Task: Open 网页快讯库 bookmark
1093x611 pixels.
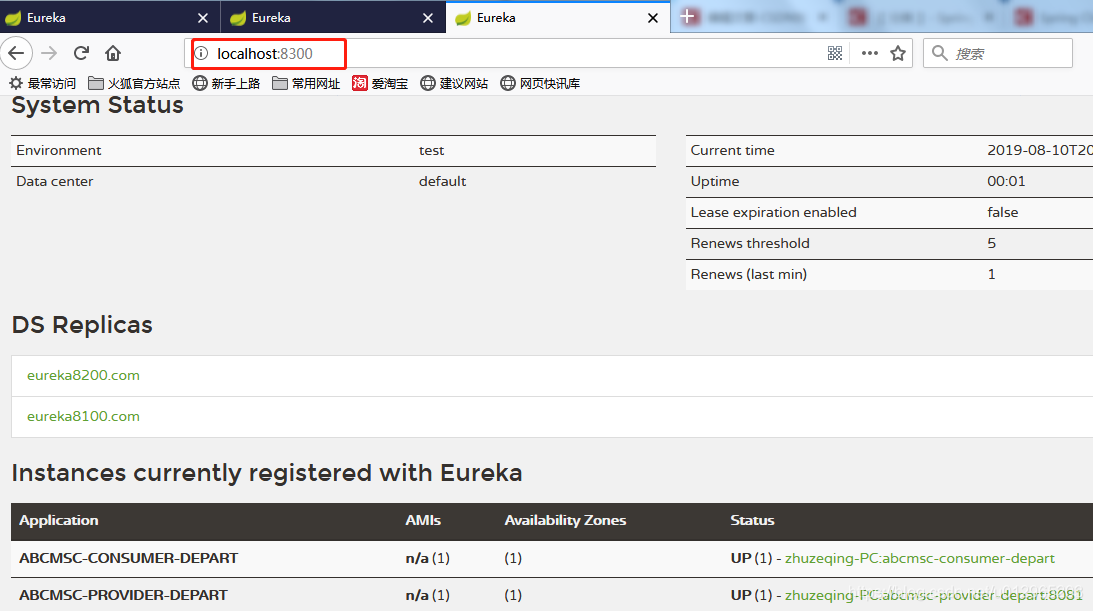Action: pos(540,84)
